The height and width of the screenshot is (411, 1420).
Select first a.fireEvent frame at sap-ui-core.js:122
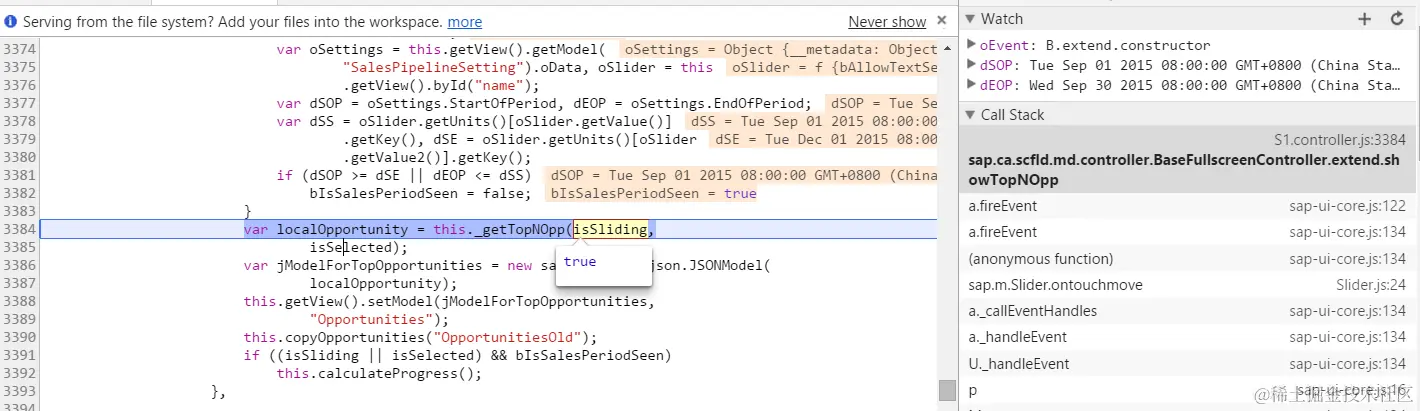point(1189,206)
